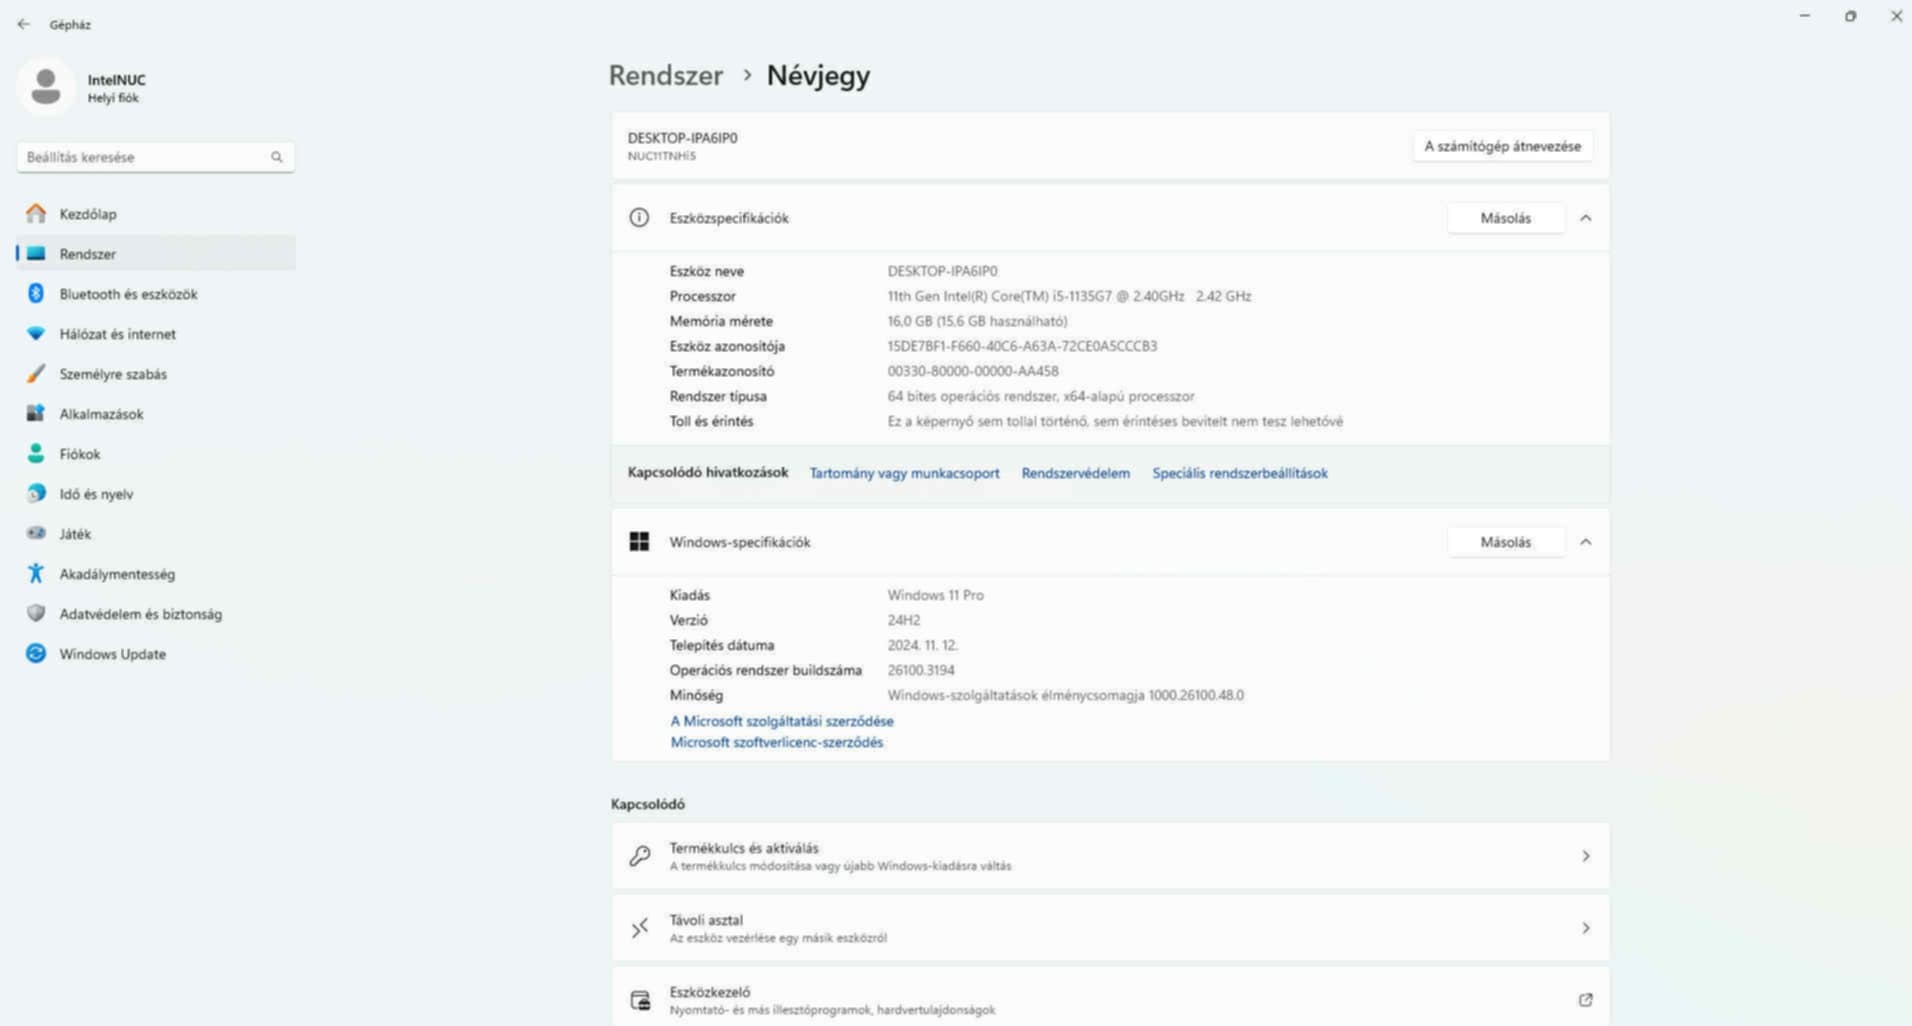Select Idő és nyelv menu item
Screen dimensions: 1912x1026
[96, 494]
